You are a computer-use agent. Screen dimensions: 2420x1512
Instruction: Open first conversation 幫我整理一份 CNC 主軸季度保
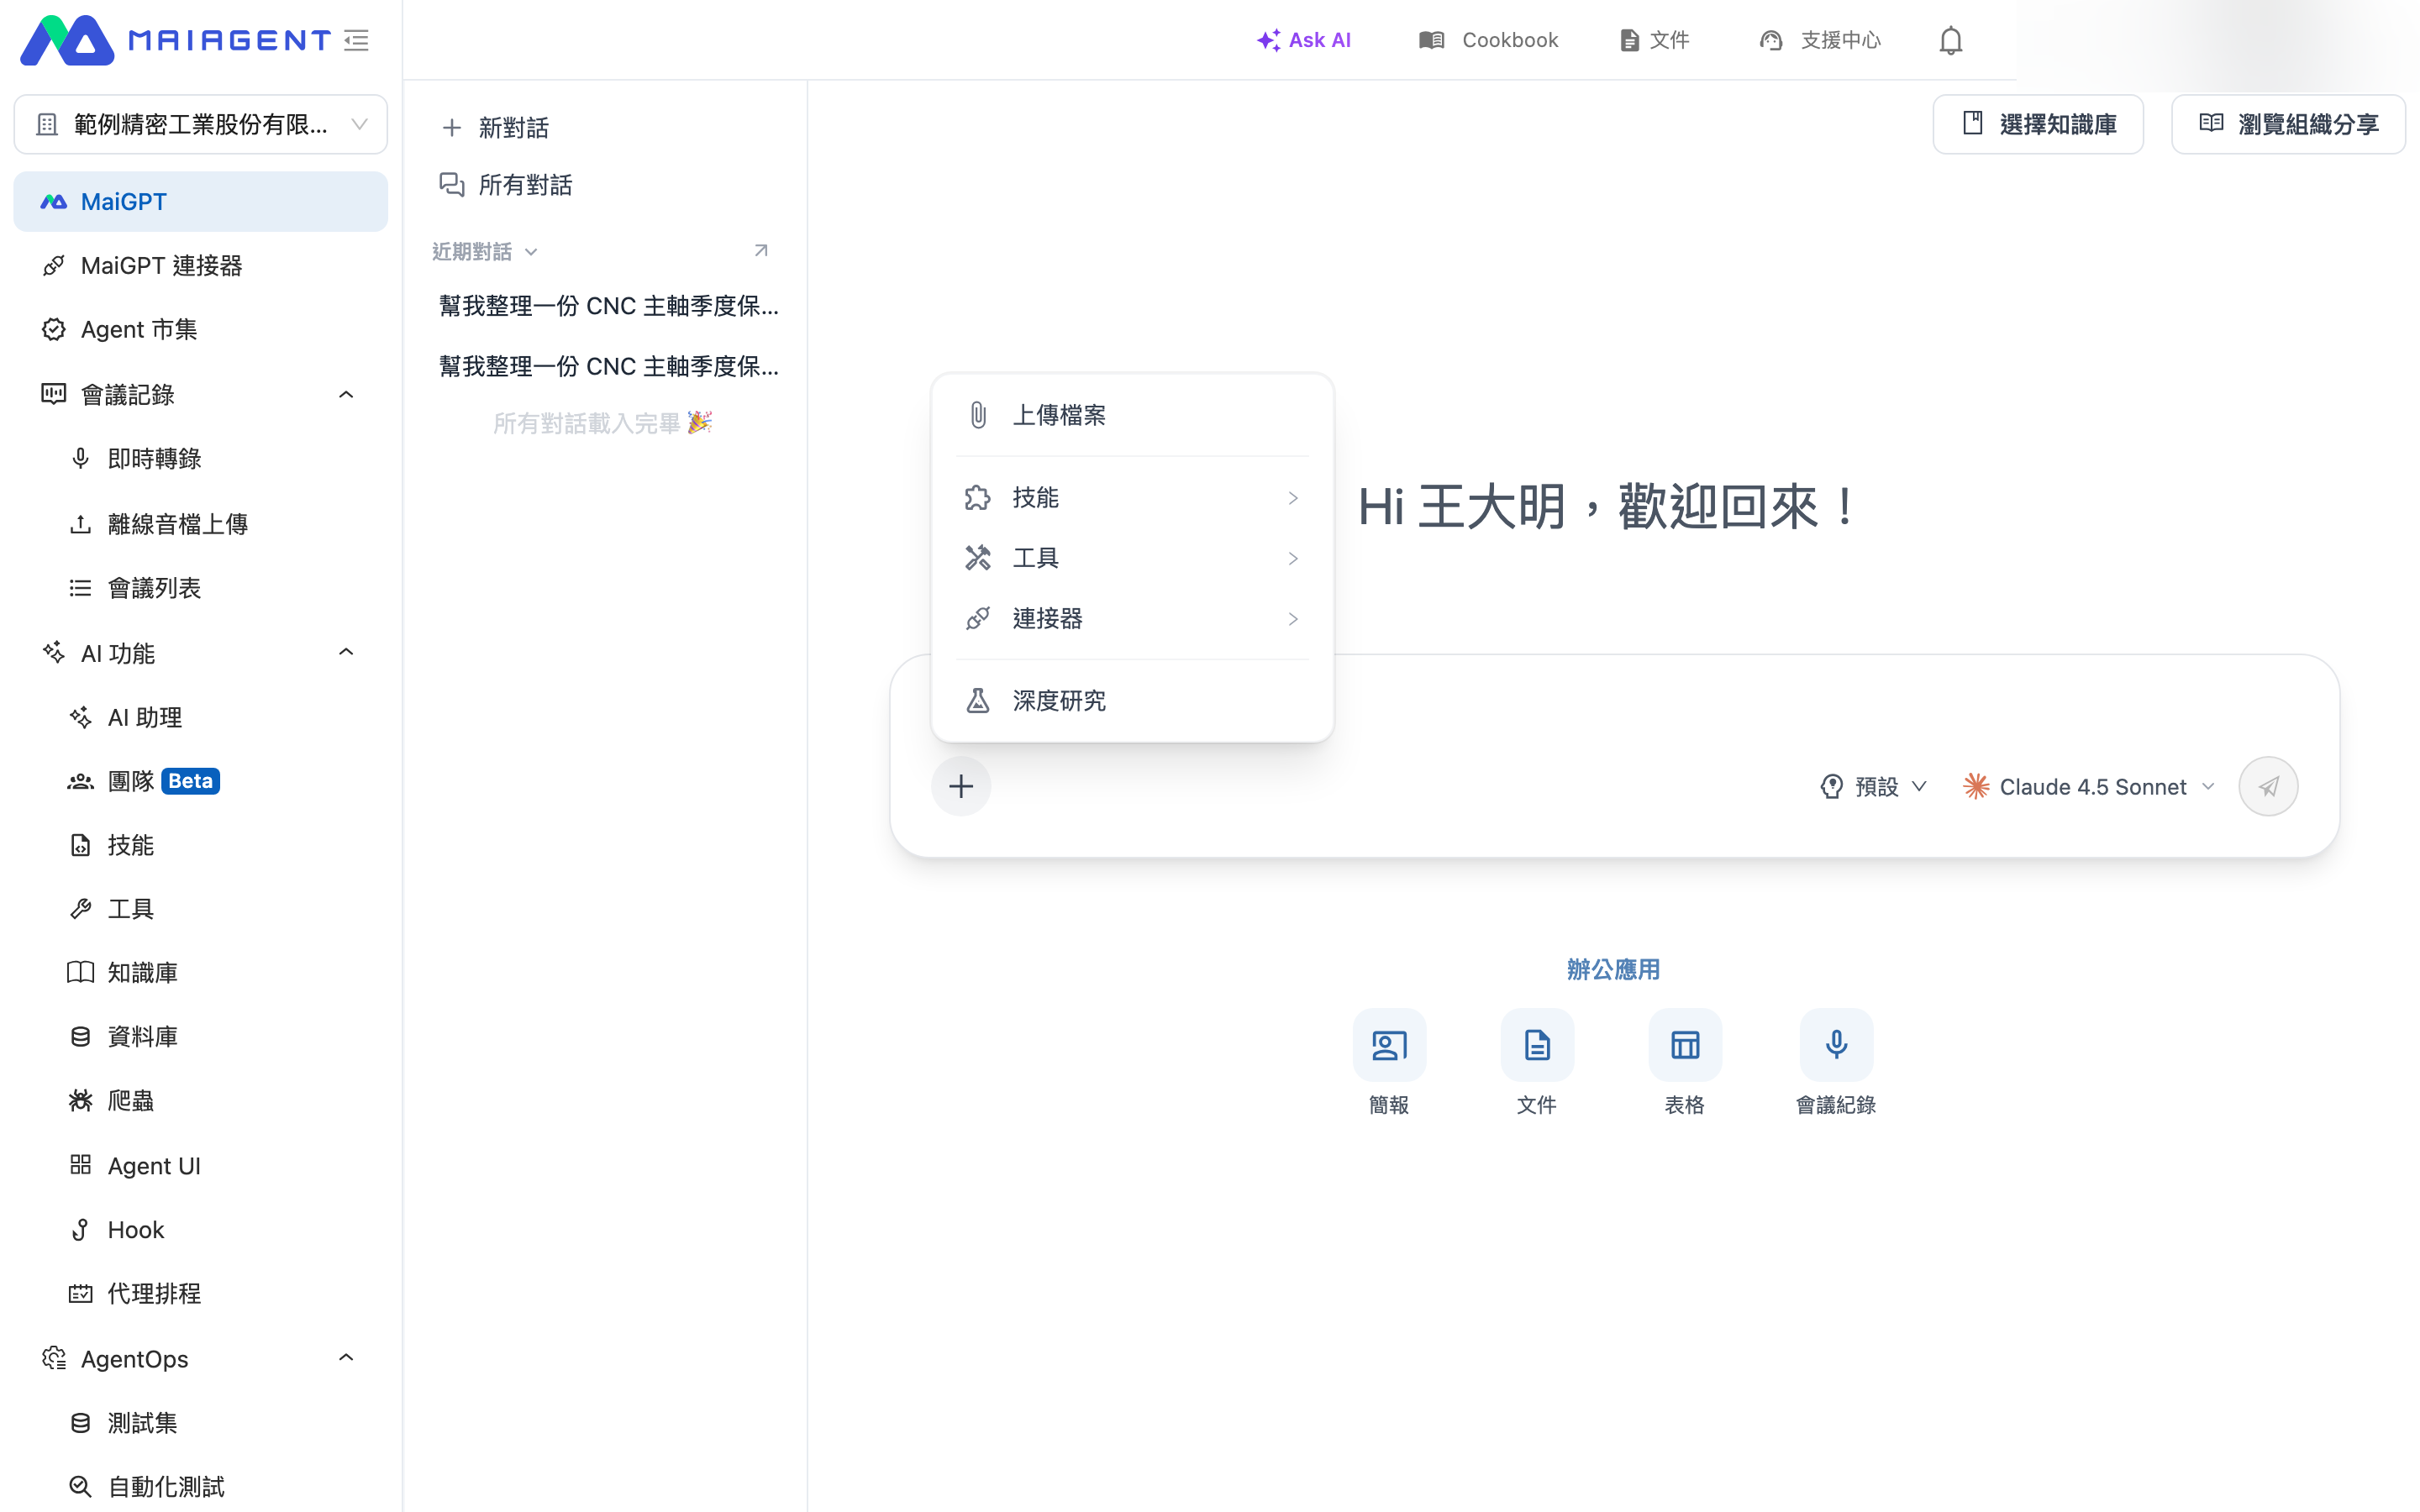coord(608,306)
